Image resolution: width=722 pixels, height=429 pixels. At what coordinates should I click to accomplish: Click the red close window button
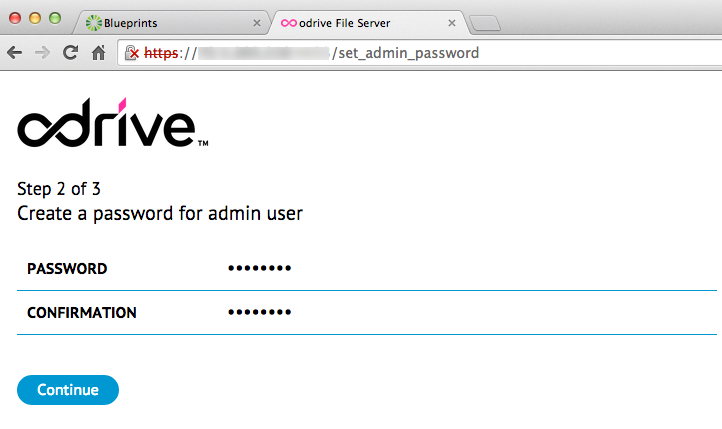point(15,18)
